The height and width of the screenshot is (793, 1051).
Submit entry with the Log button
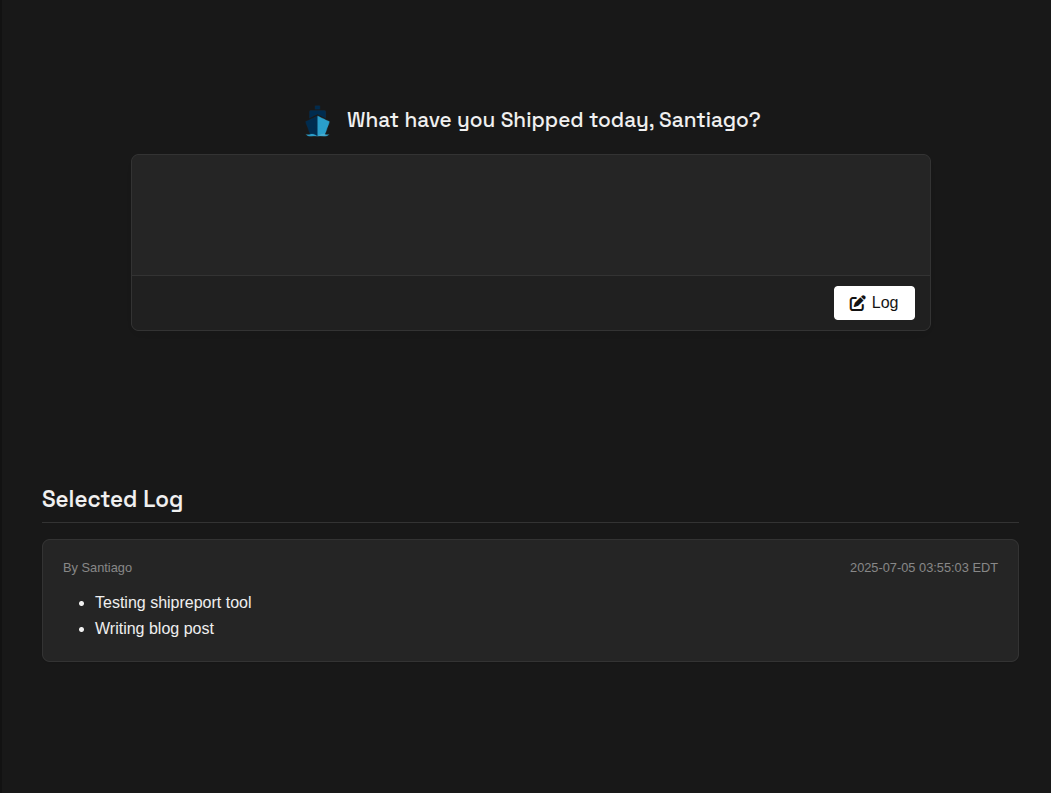pos(874,303)
